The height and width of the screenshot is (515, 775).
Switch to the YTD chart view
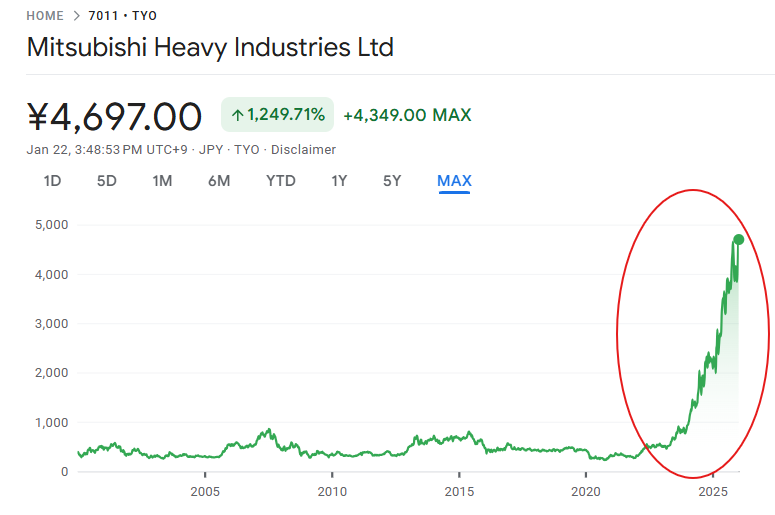[x=281, y=181]
